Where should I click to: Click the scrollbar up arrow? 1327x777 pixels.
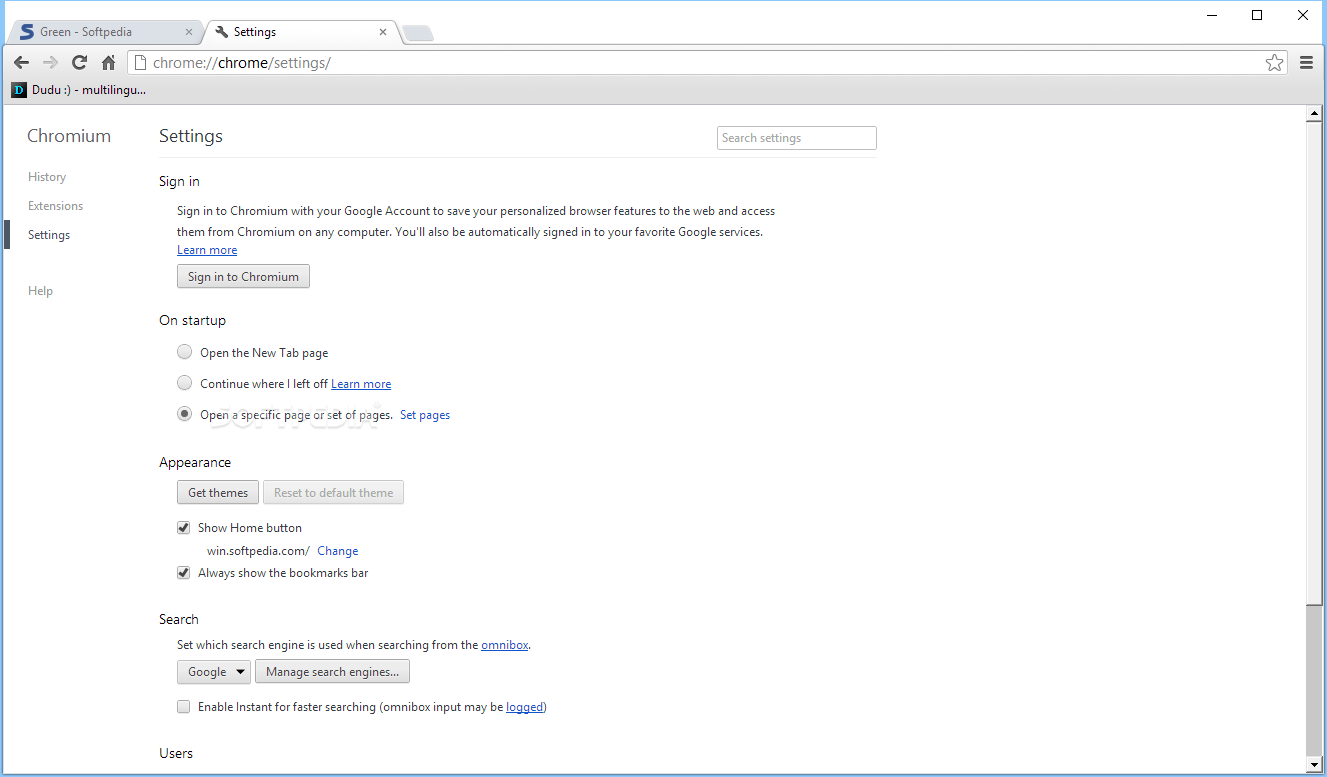click(x=1315, y=114)
